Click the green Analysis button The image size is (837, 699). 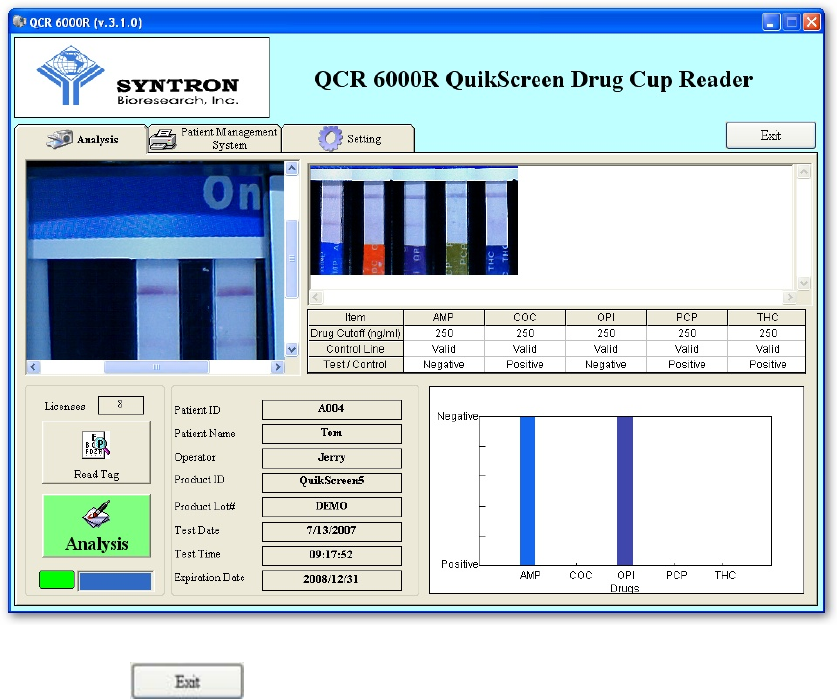97,526
